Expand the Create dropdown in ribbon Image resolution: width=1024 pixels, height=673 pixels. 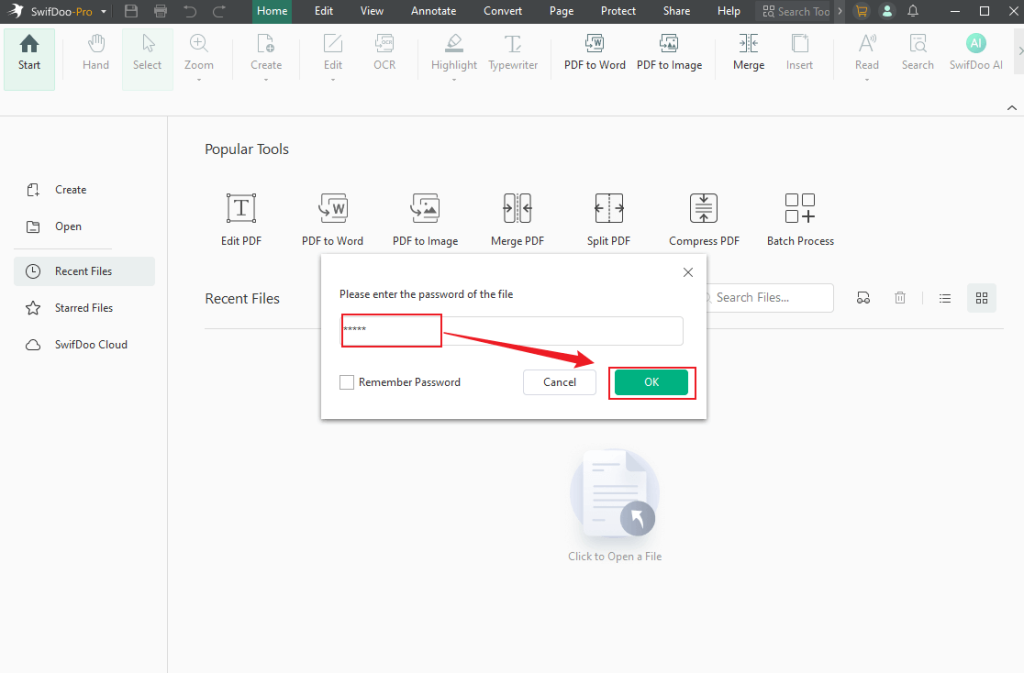[x=266, y=79]
